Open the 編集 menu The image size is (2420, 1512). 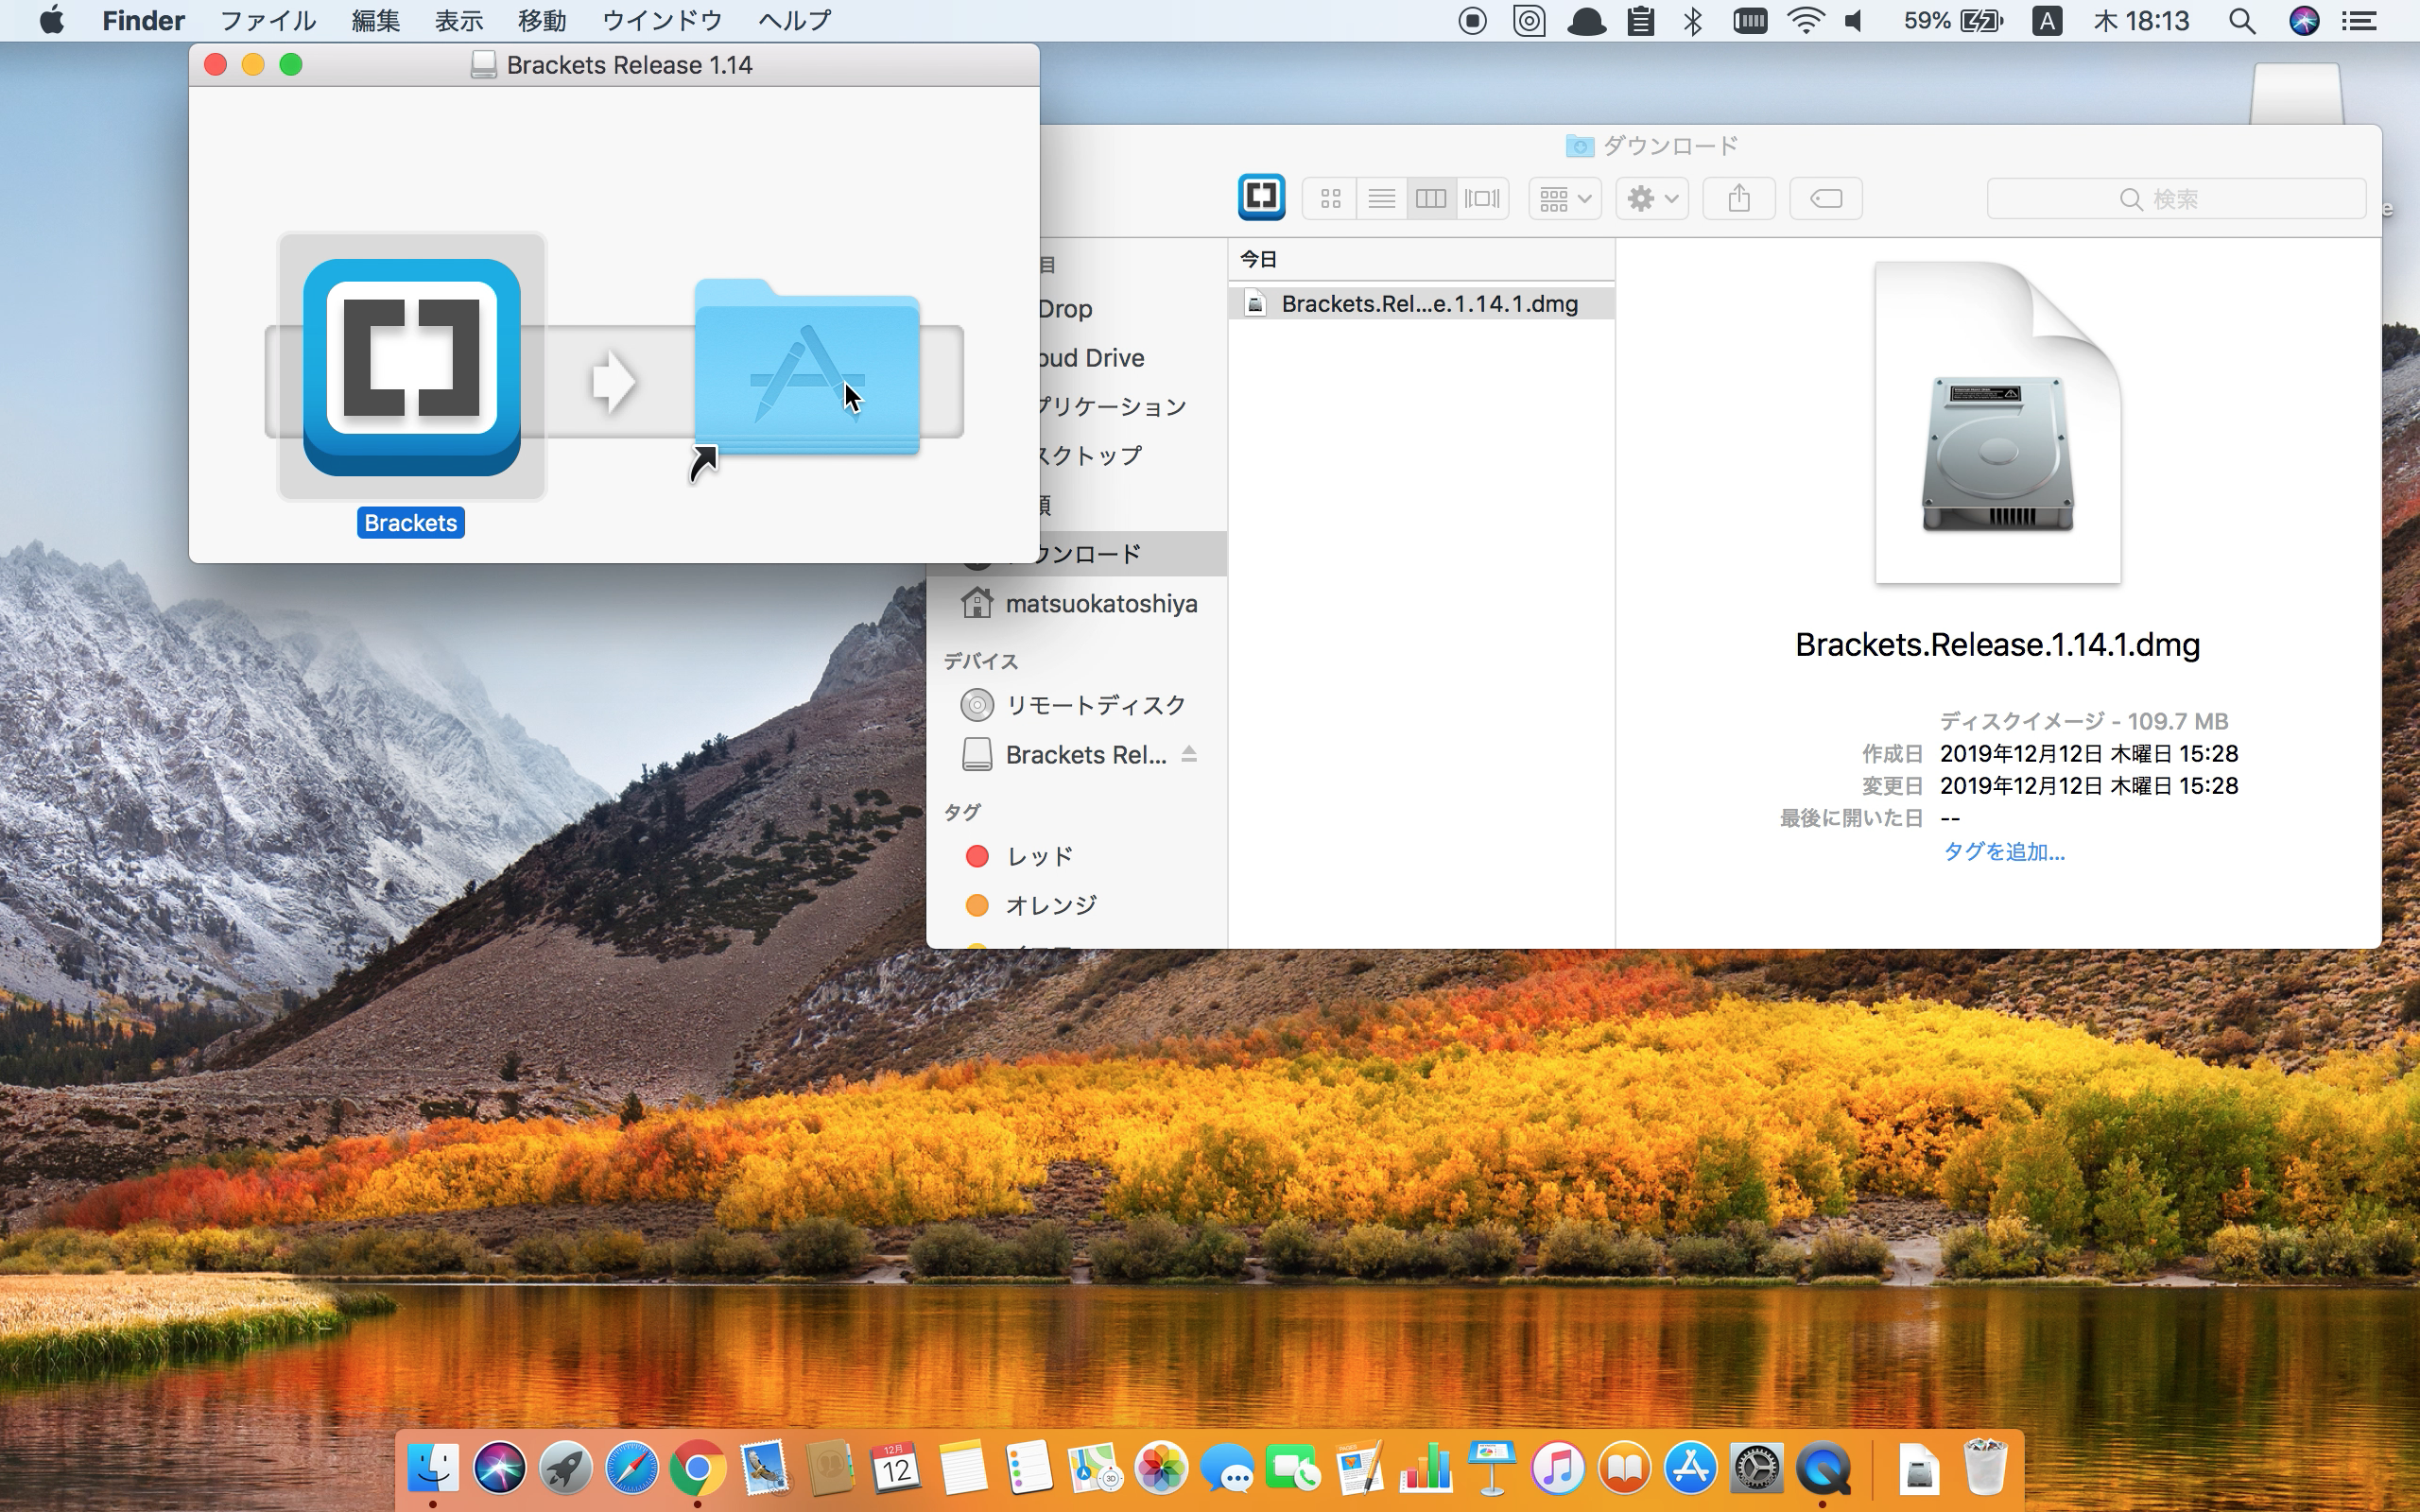click(x=376, y=20)
